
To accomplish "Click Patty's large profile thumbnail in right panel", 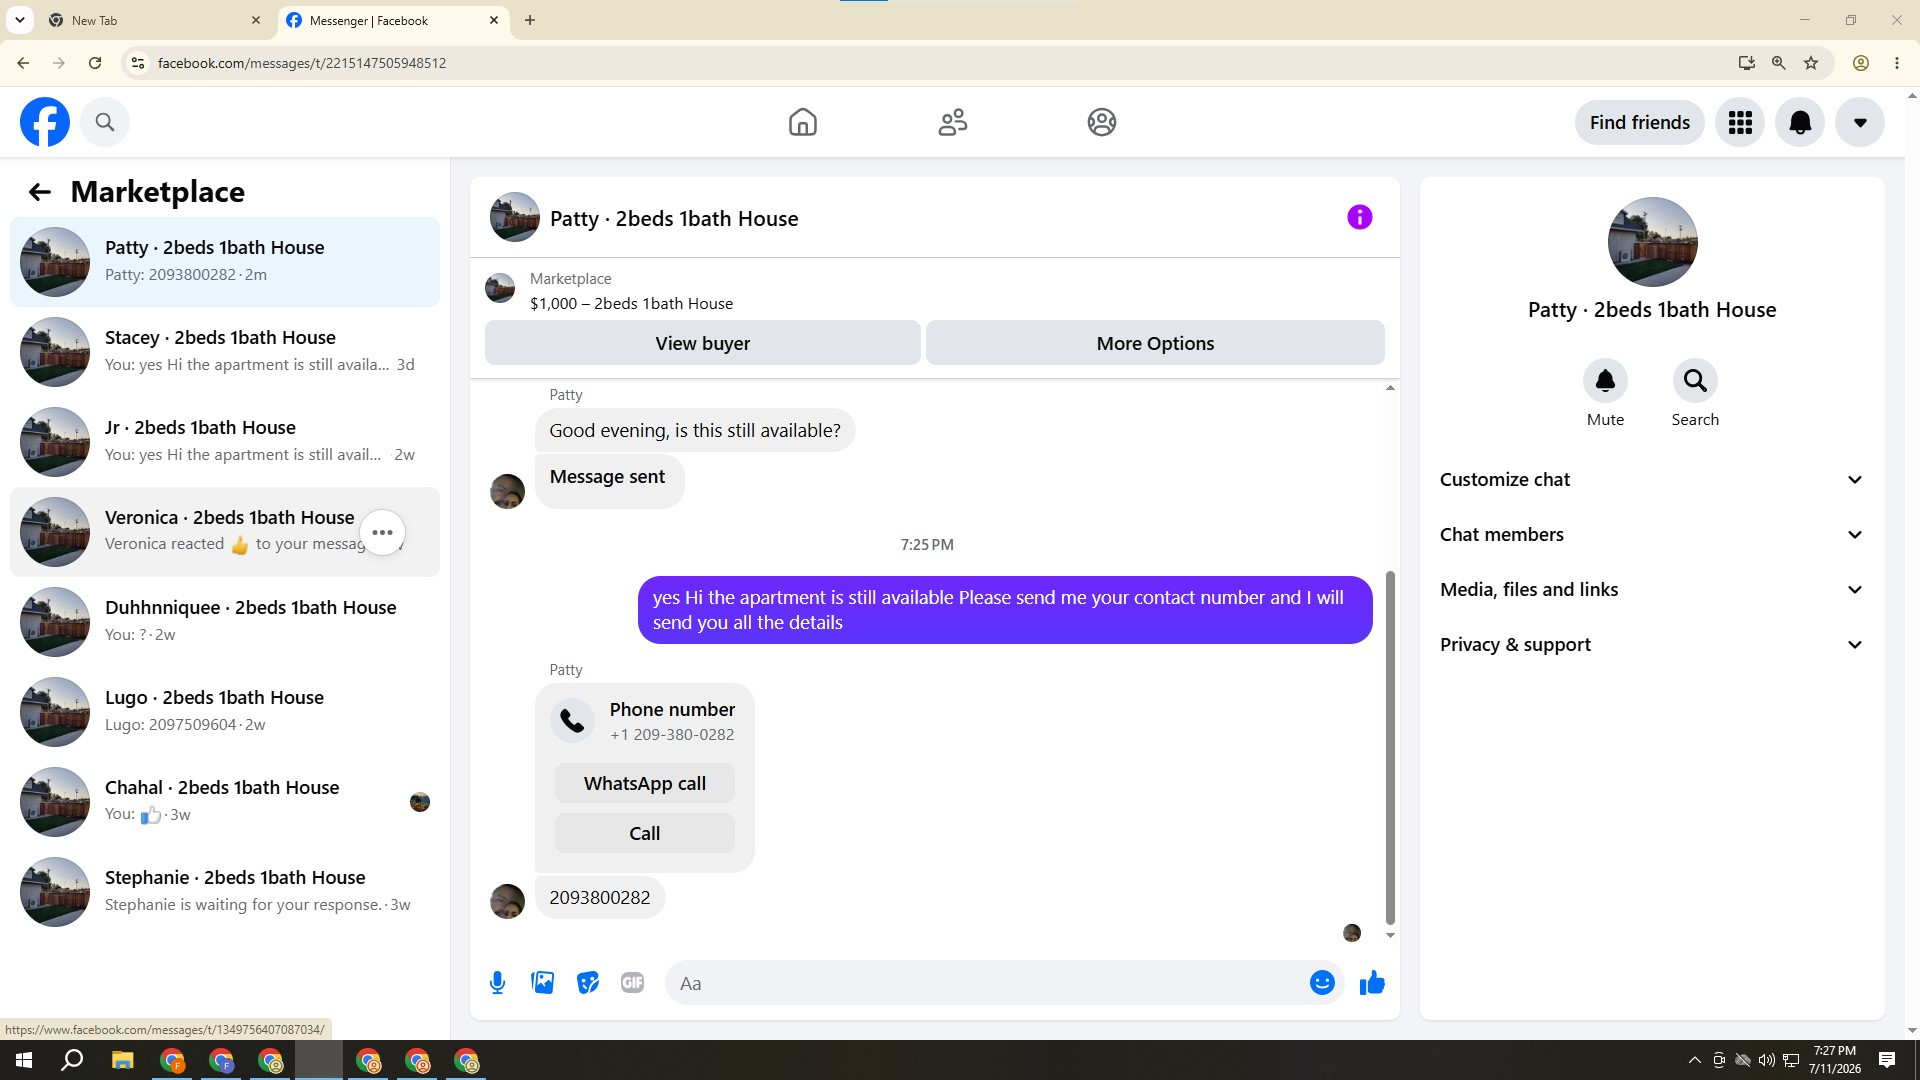I will (1652, 242).
